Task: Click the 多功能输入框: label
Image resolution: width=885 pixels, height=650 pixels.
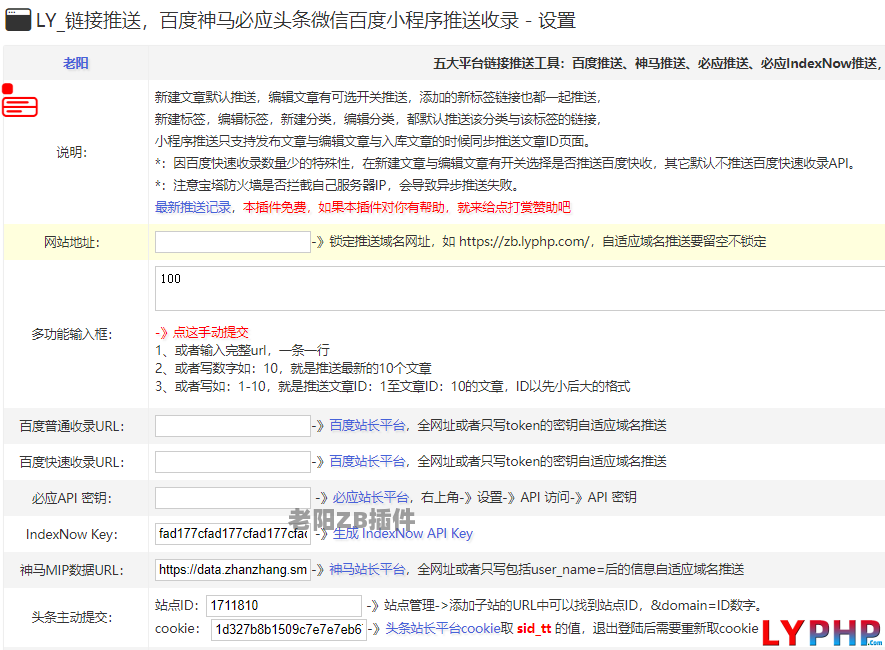Action: click(72, 335)
